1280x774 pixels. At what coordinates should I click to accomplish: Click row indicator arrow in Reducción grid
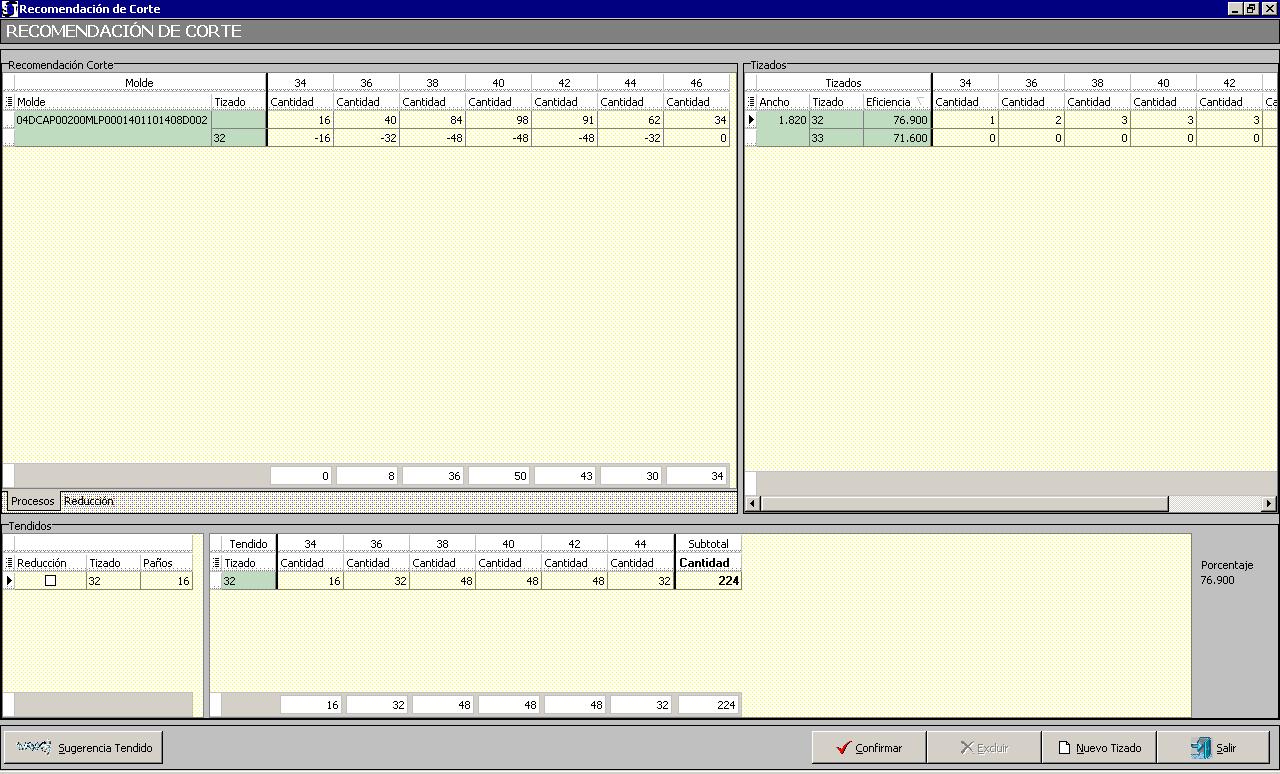click(x=9, y=581)
